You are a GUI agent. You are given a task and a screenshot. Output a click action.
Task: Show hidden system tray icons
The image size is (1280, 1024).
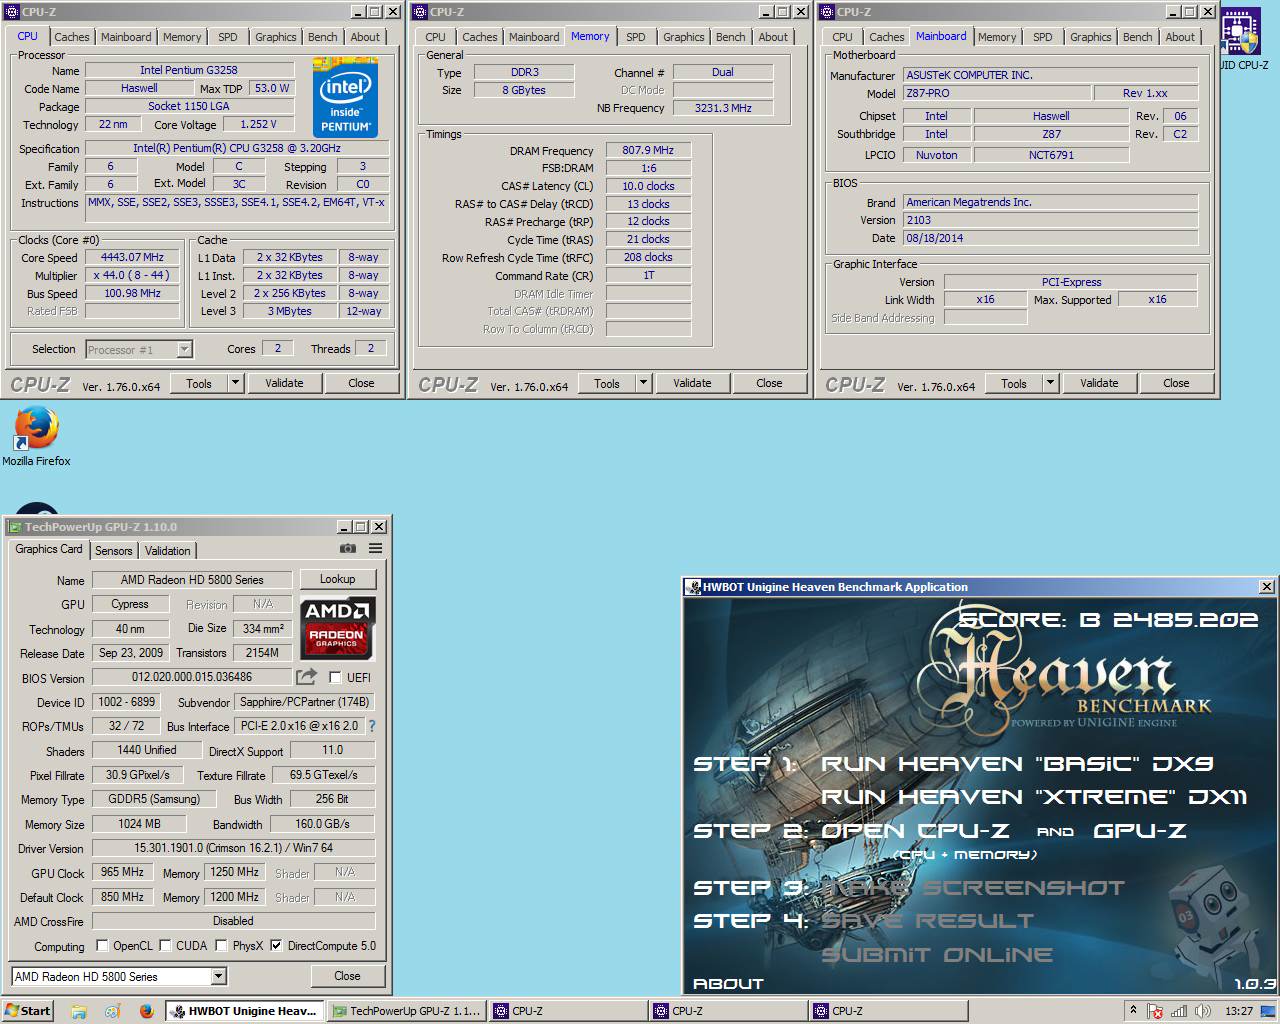point(1132,1011)
